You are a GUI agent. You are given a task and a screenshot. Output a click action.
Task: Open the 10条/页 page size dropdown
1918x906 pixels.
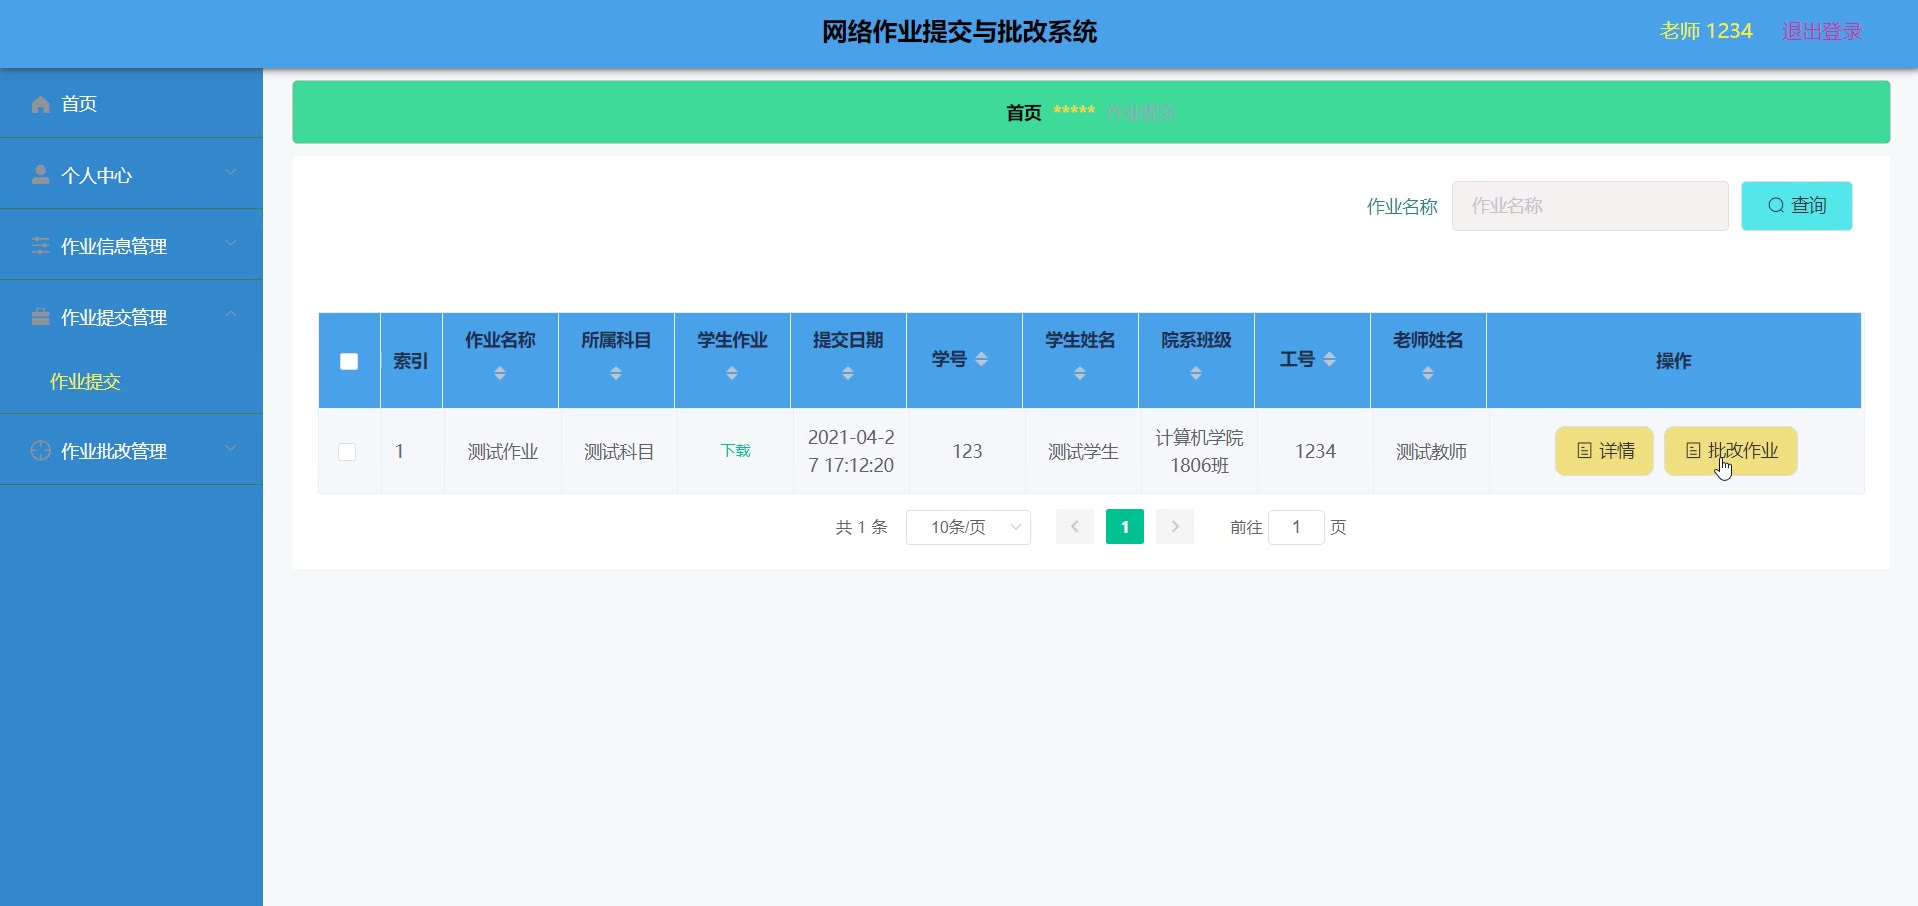coord(968,527)
